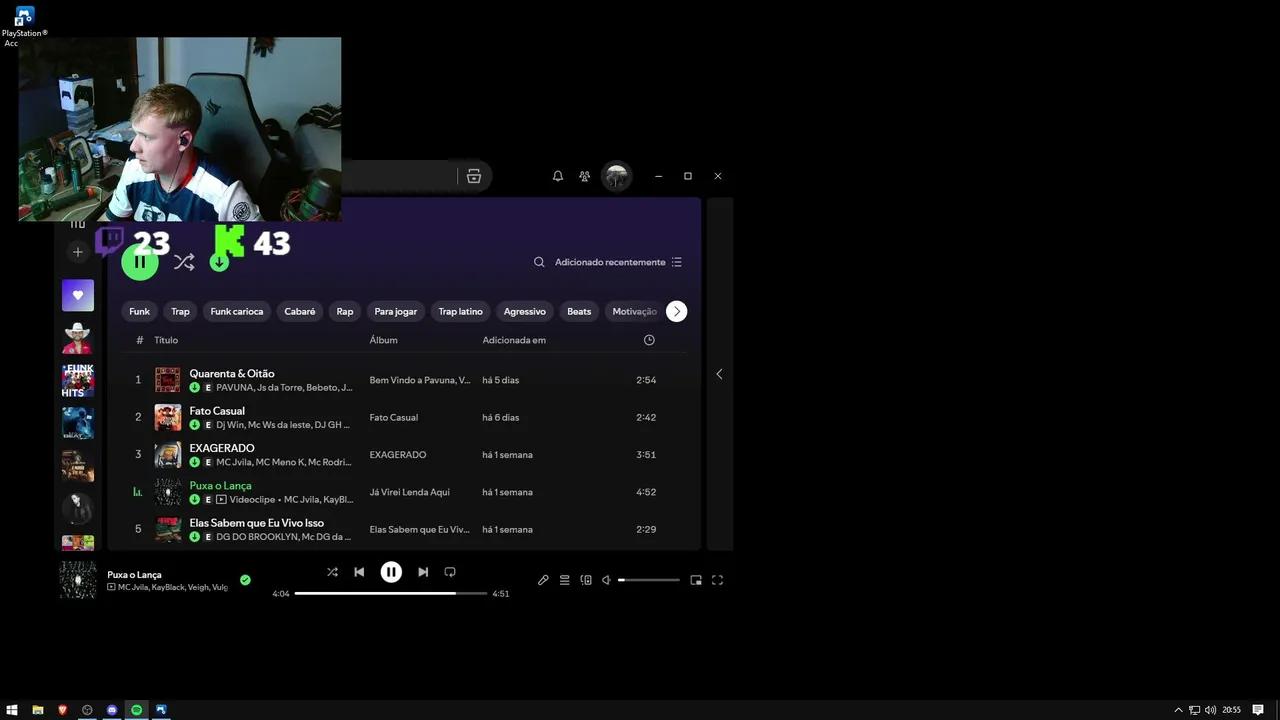Sort tracks by the duration clock header

[x=649, y=340]
